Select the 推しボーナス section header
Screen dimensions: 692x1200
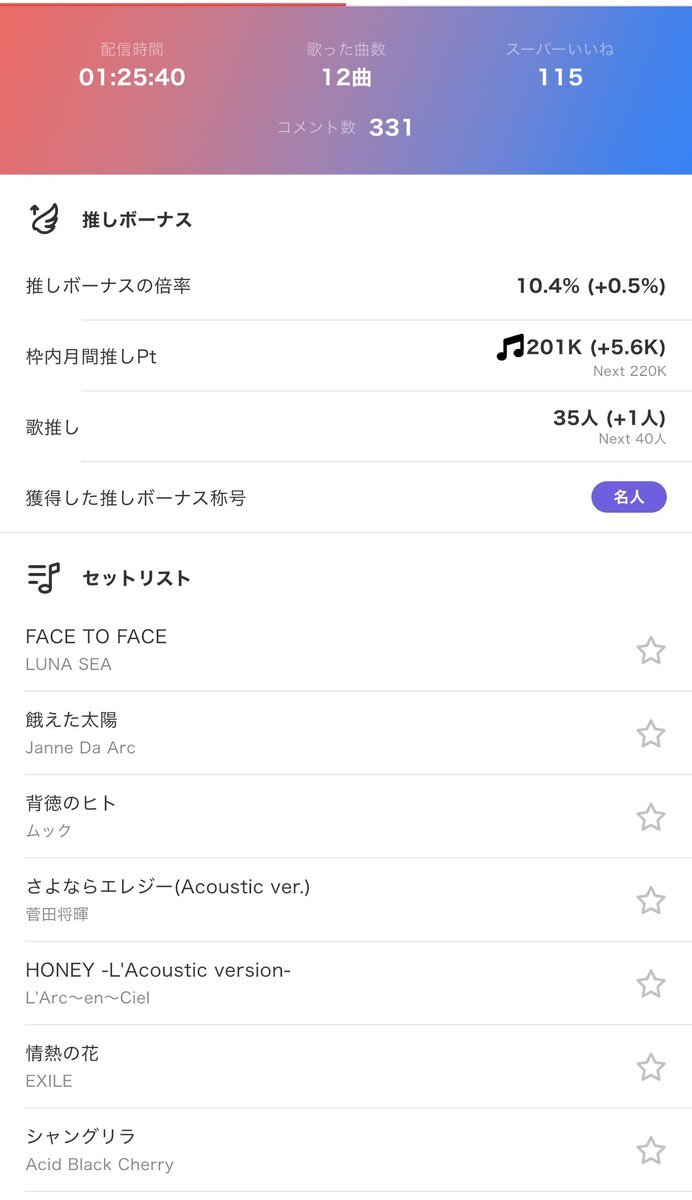coord(137,220)
